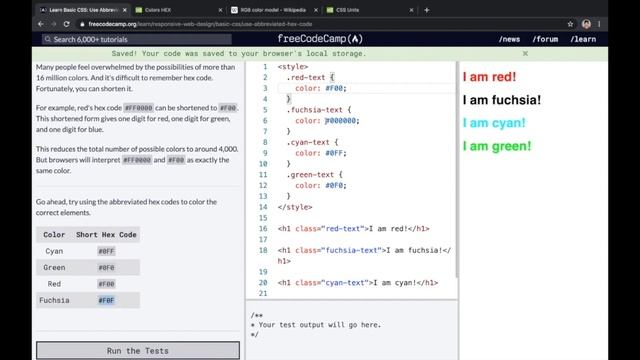Click #000000 value on editor line 6
Image resolution: width=640 pixels, height=360 pixels.
340,121
